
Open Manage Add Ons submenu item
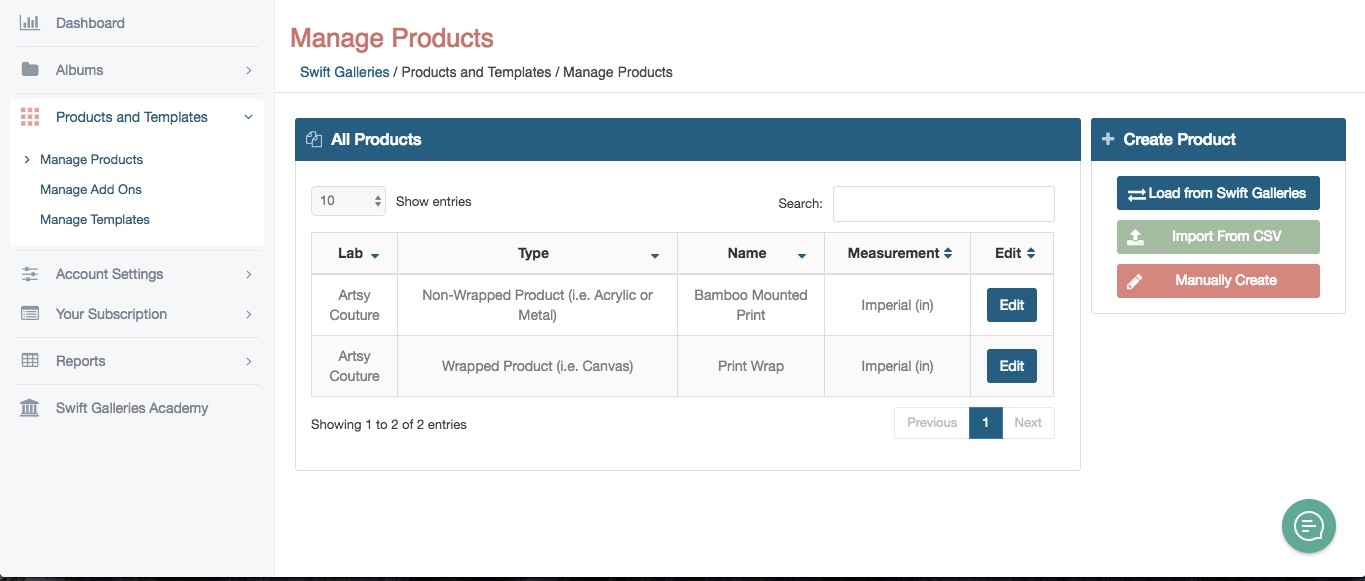point(91,189)
